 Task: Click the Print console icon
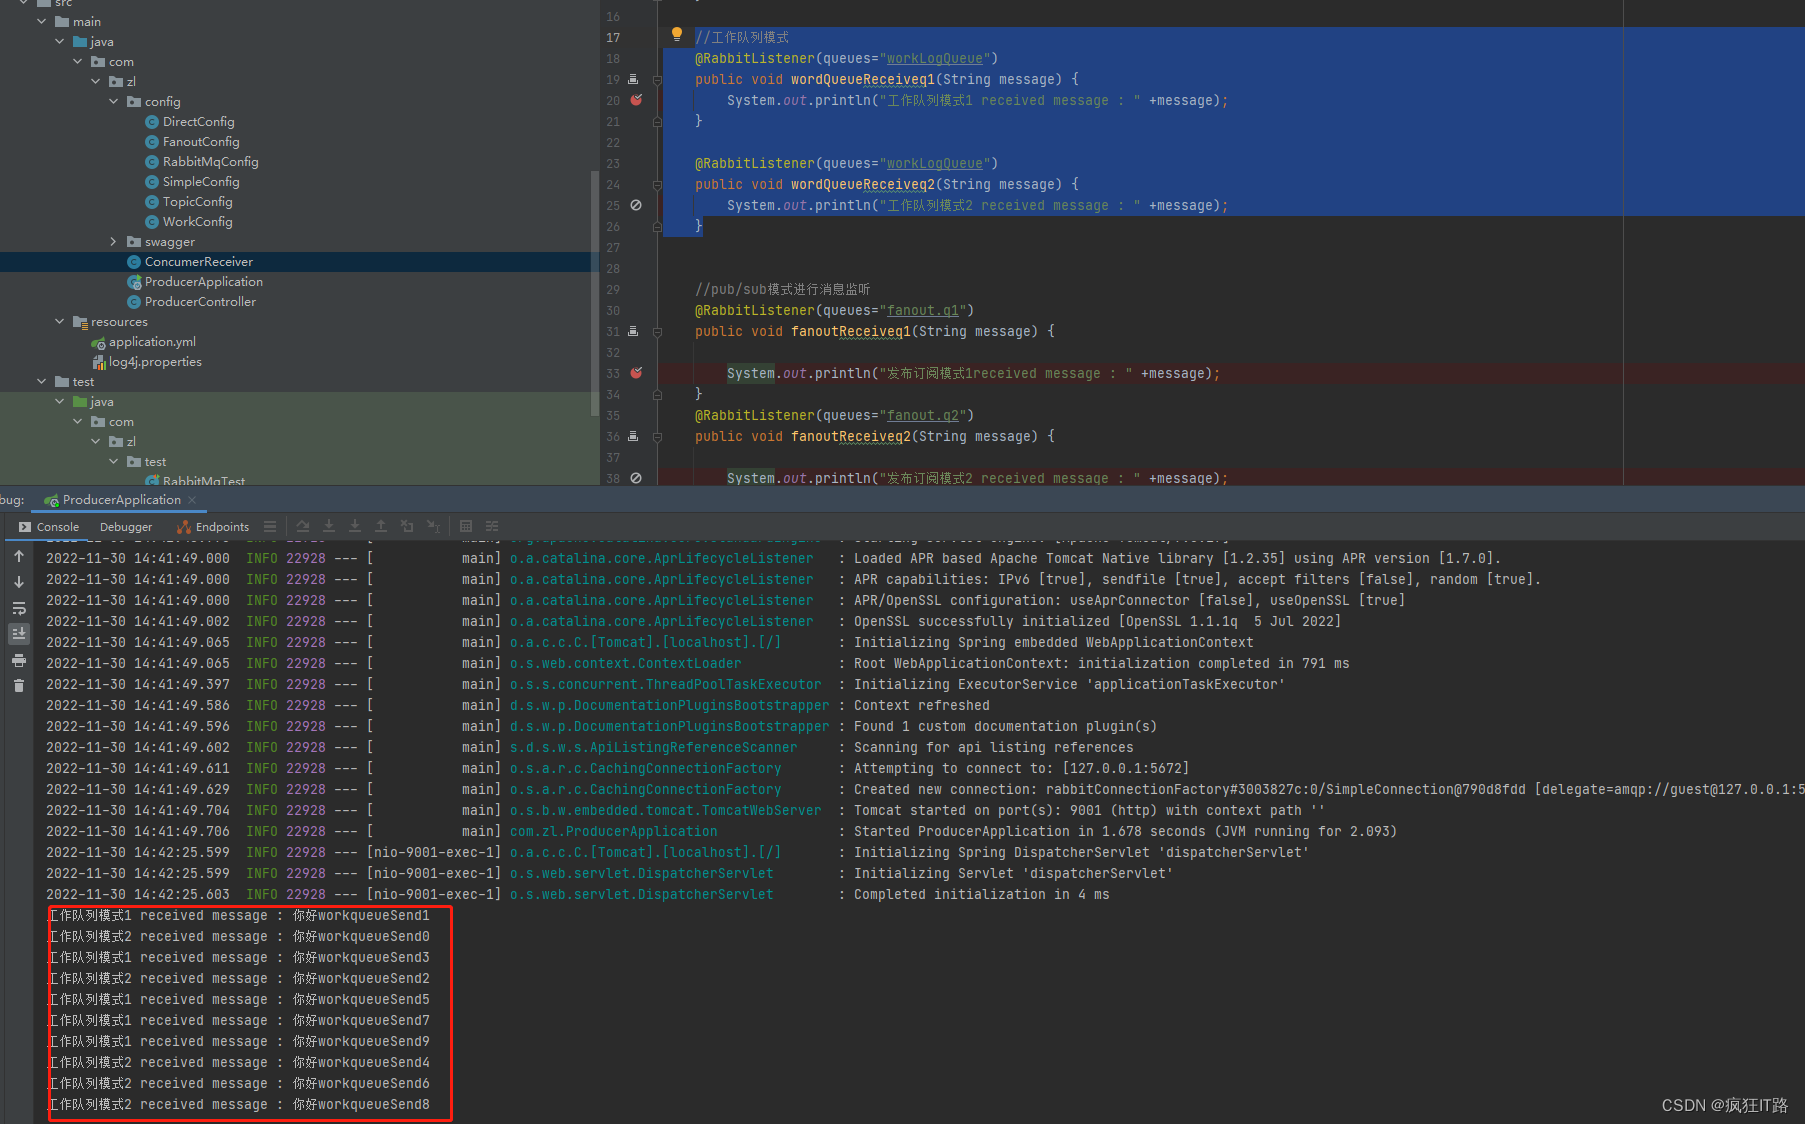[19, 660]
